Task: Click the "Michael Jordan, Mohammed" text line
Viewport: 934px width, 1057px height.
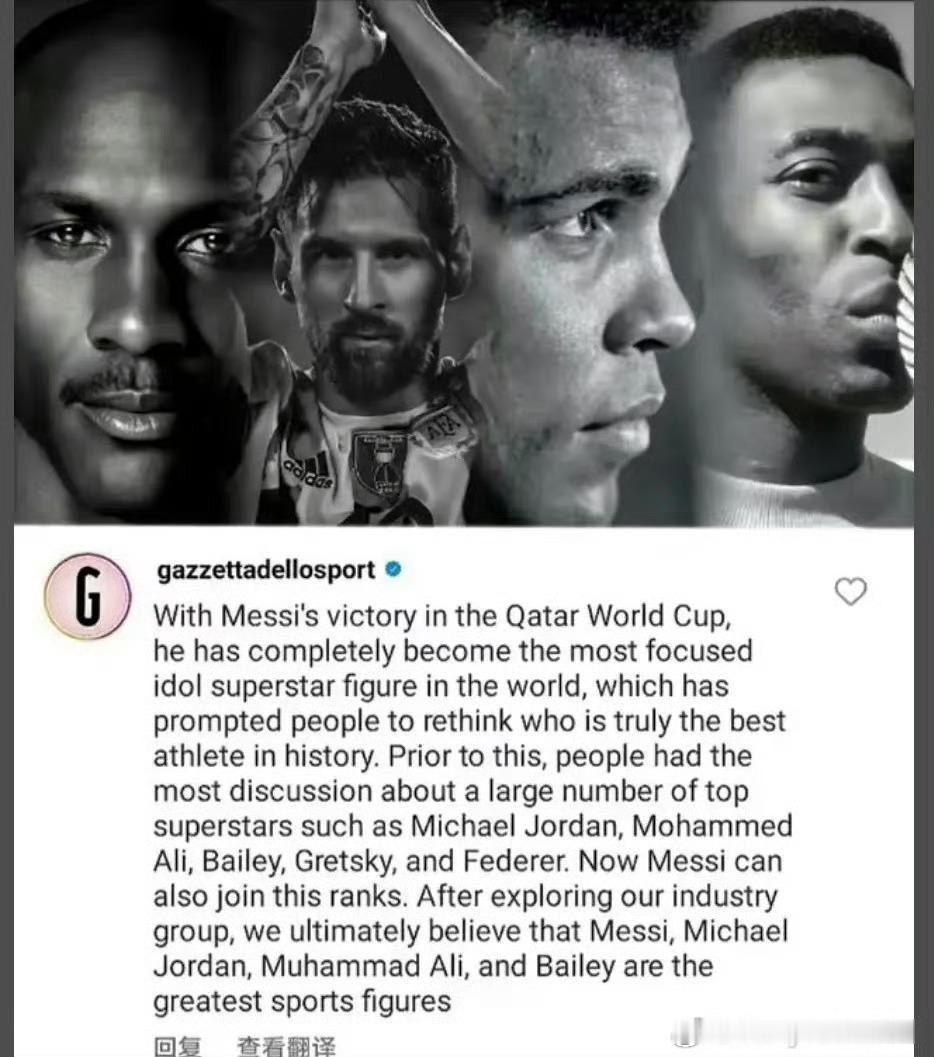Action: point(473,826)
